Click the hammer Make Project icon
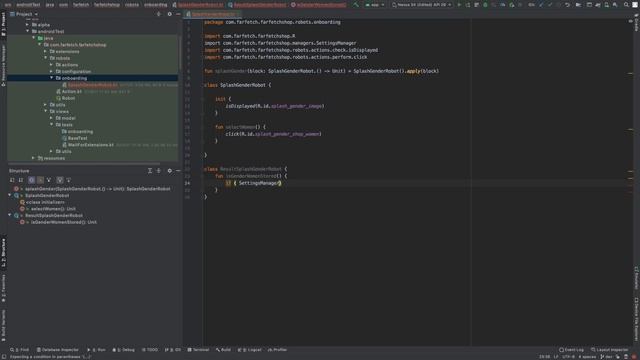640x360 pixels. [356, 5]
